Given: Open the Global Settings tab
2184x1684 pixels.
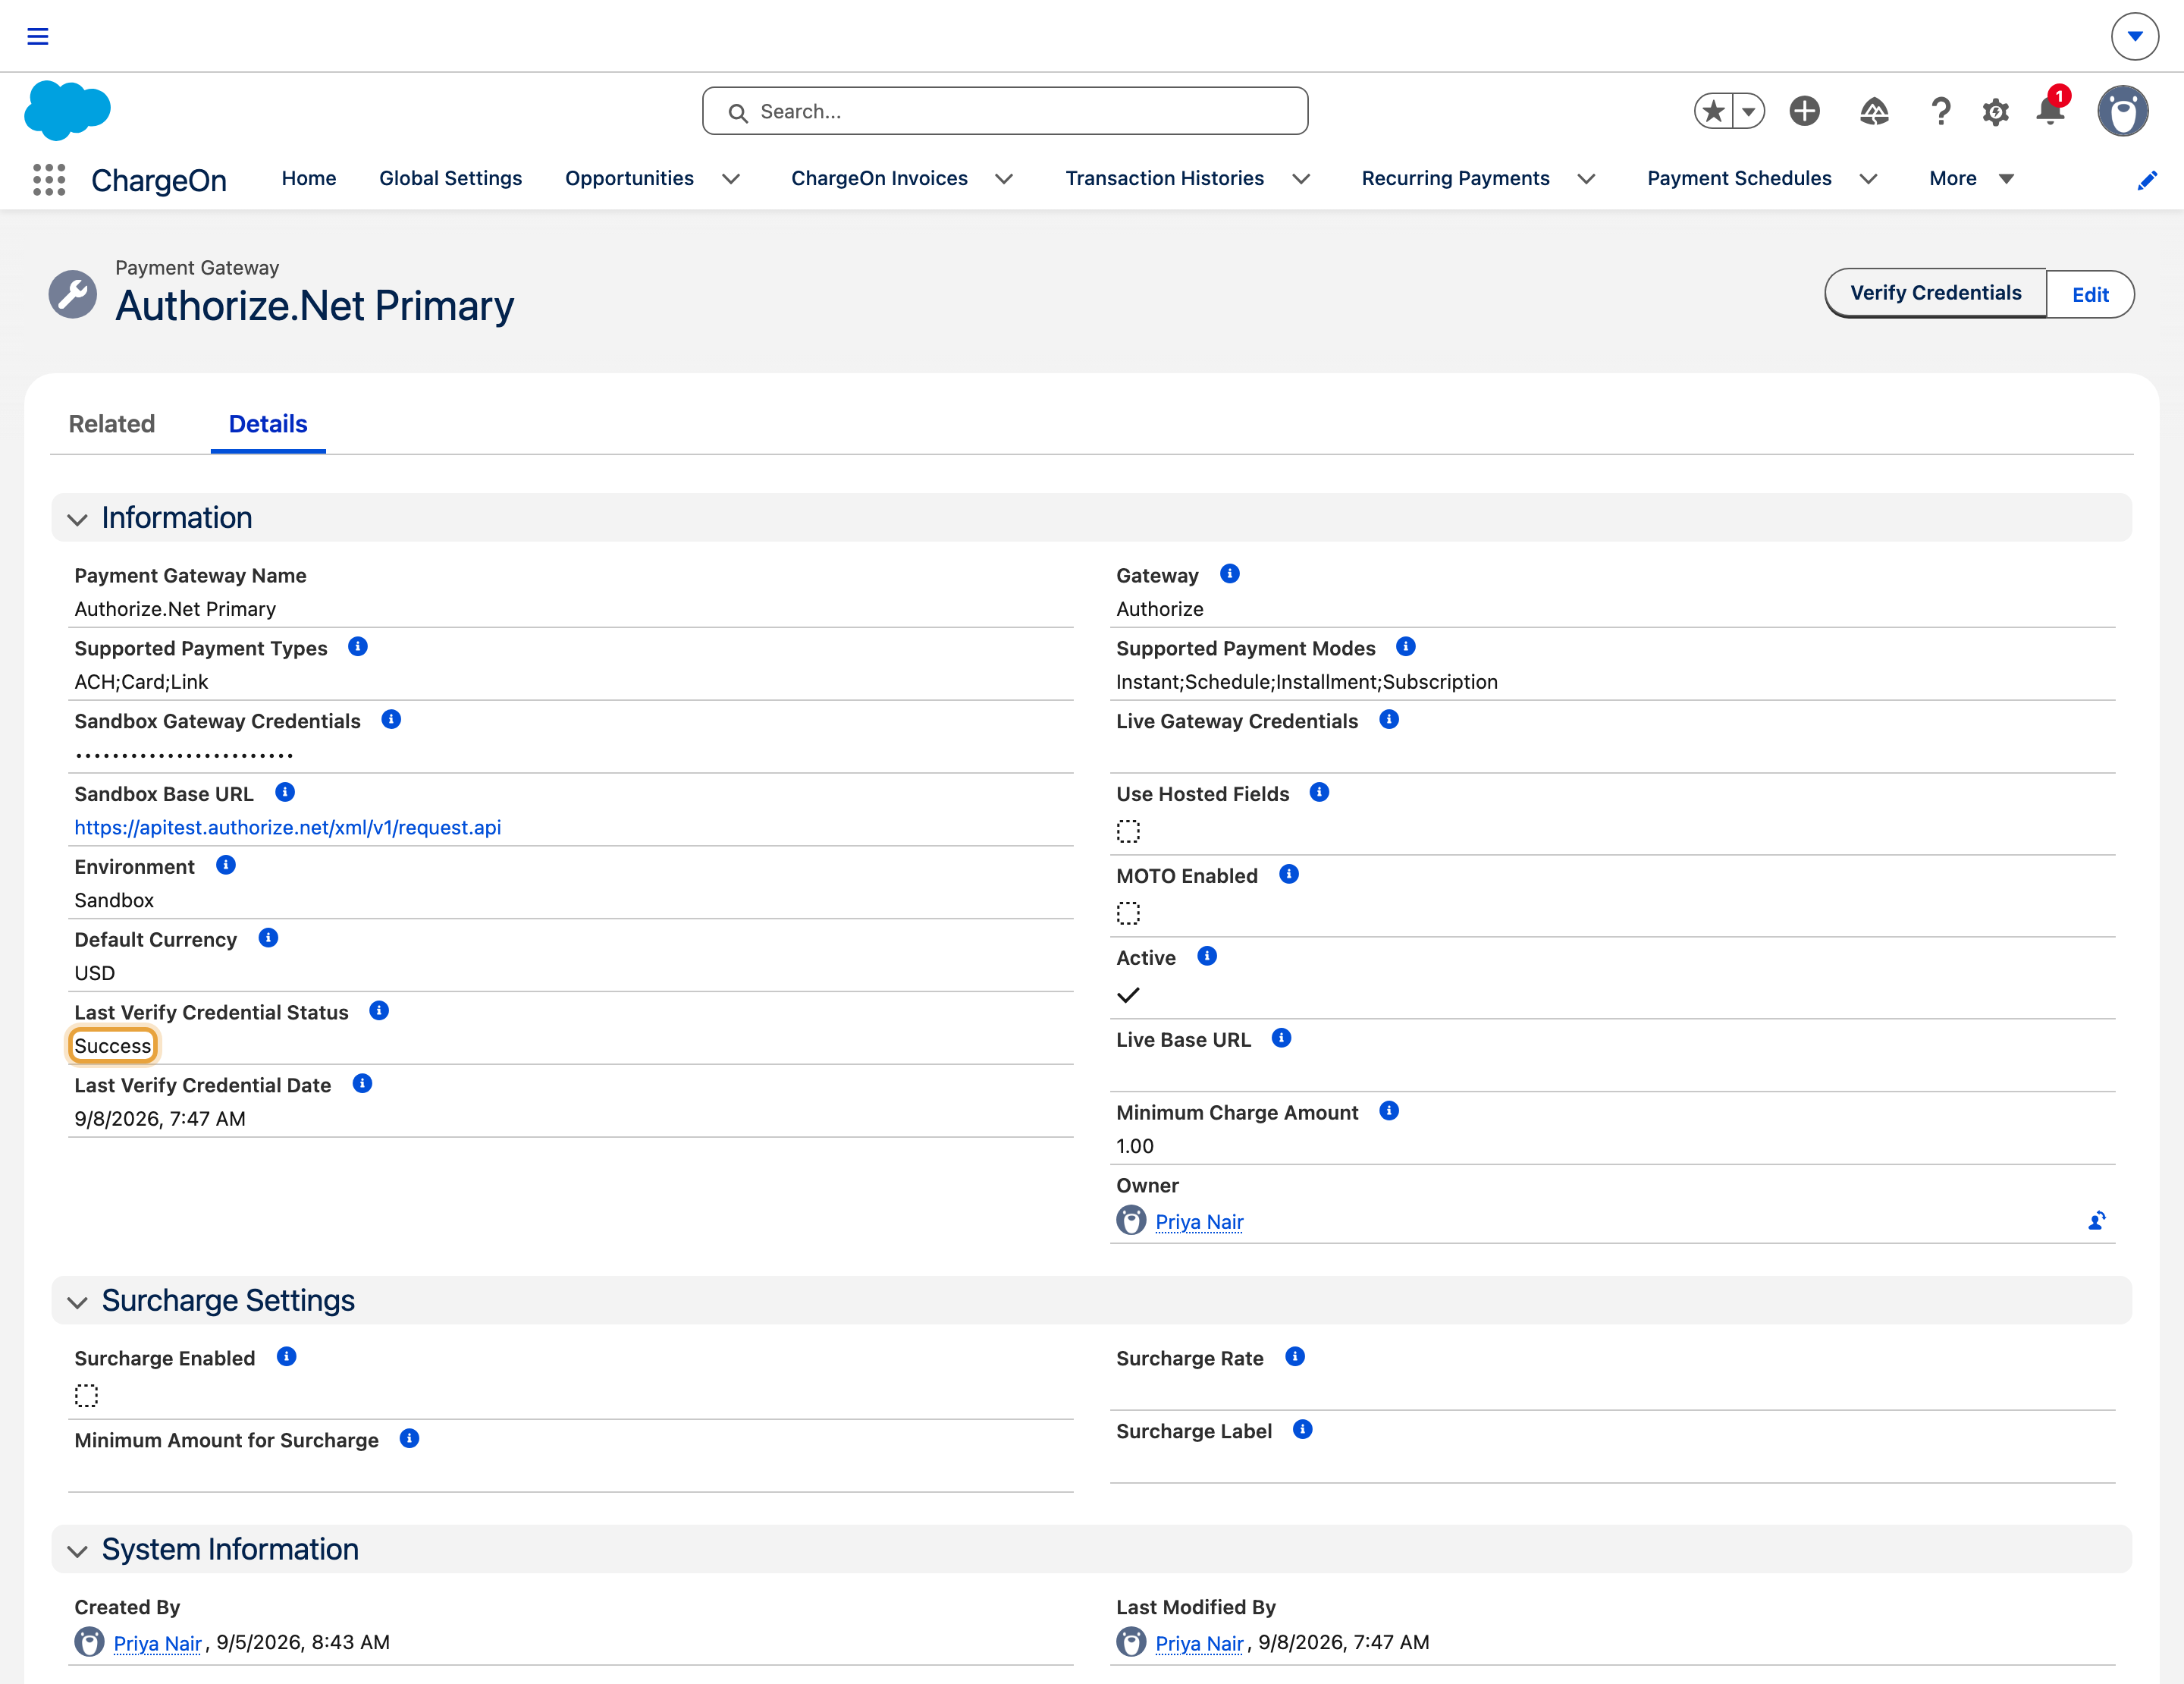Looking at the screenshot, I should (451, 179).
